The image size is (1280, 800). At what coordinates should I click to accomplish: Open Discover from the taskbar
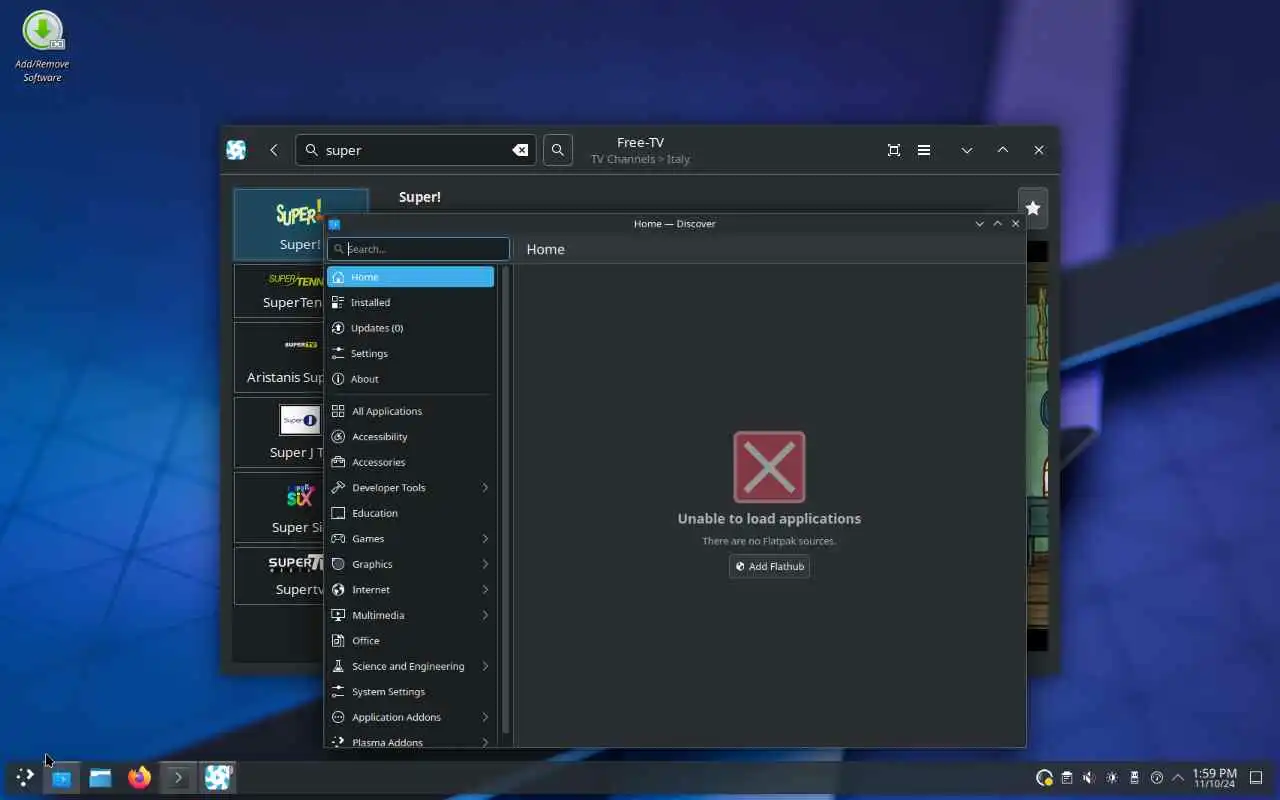(62, 777)
